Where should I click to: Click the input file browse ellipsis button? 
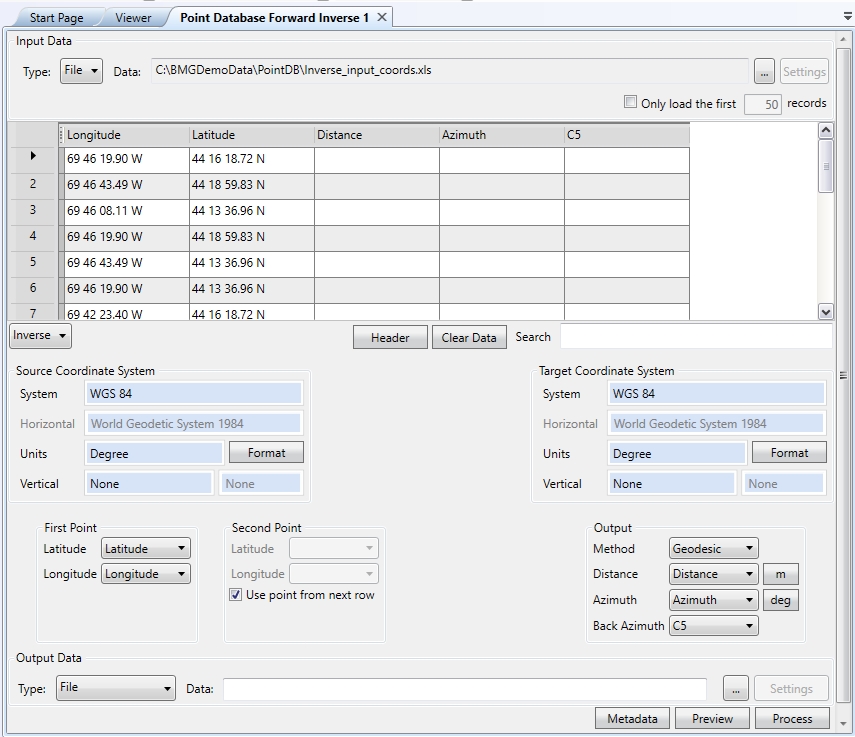764,72
